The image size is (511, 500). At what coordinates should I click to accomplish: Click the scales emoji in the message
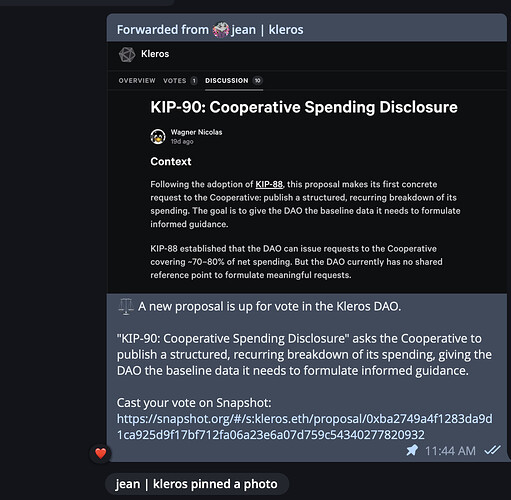(x=126, y=307)
